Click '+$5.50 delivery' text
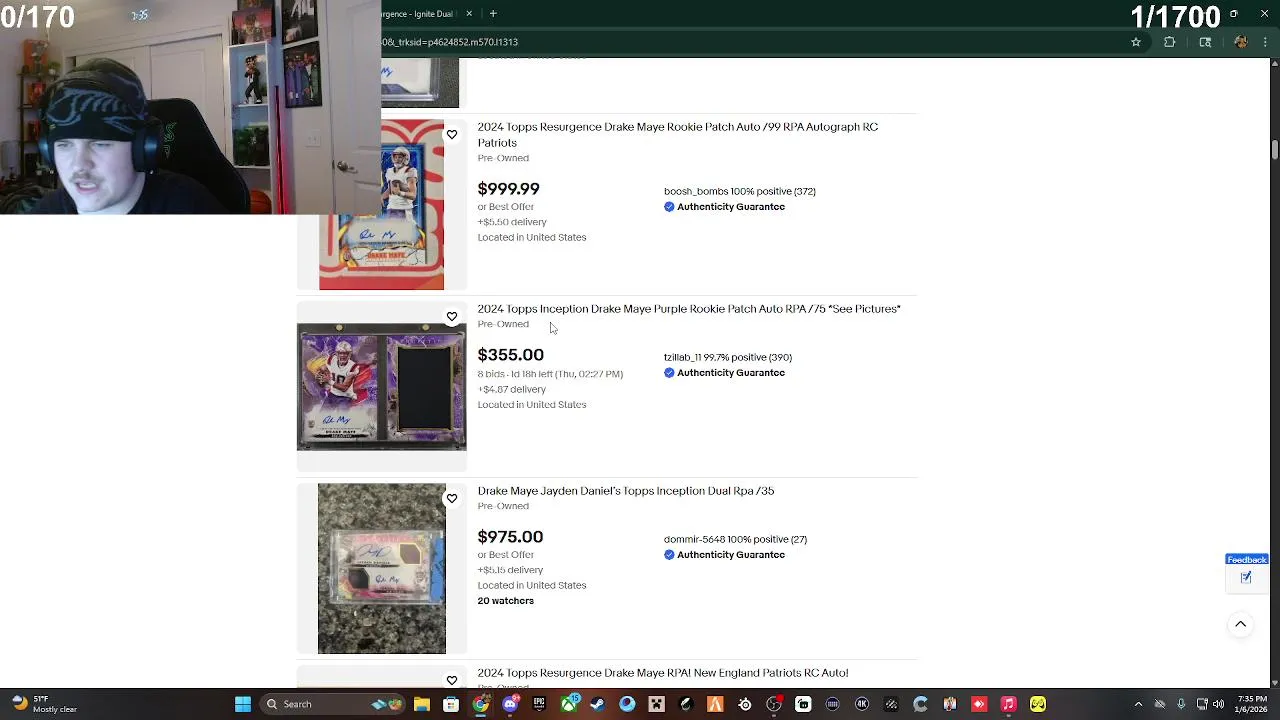The height and width of the screenshot is (720, 1280). (x=512, y=222)
